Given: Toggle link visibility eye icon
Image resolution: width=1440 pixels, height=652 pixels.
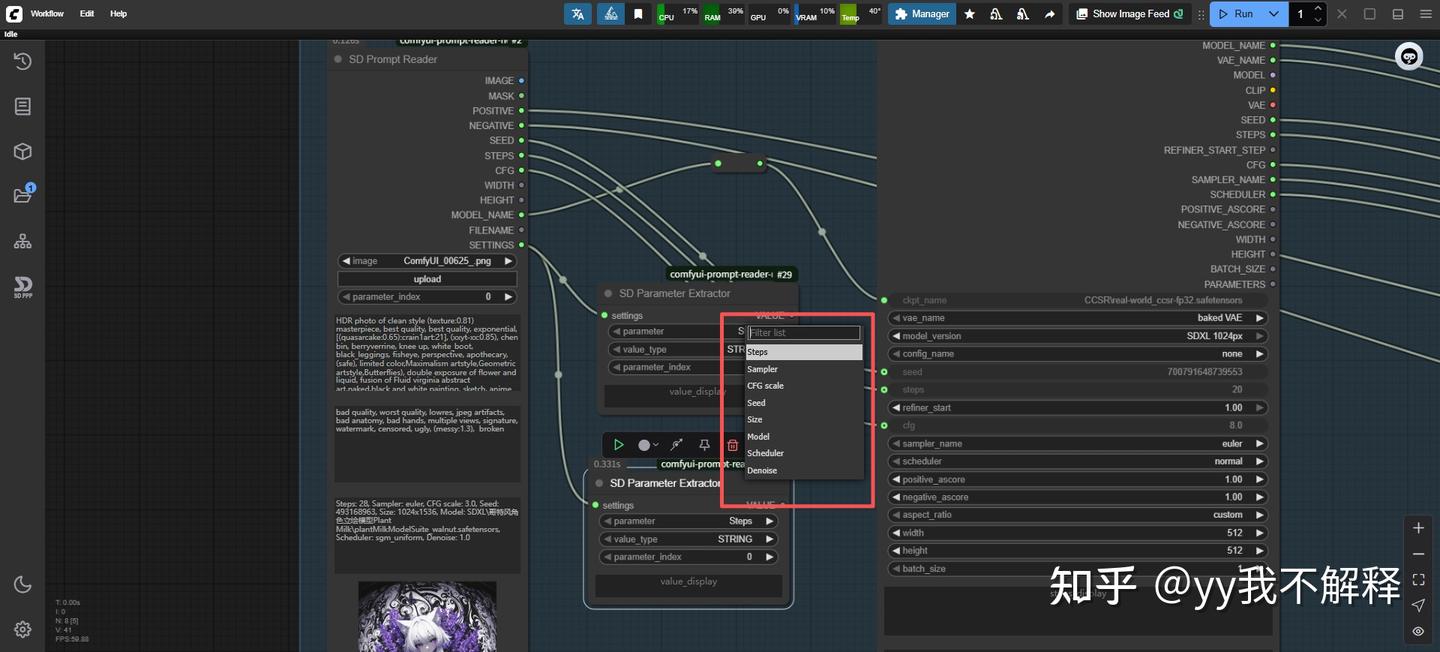Looking at the screenshot, I should (1418, 631).
